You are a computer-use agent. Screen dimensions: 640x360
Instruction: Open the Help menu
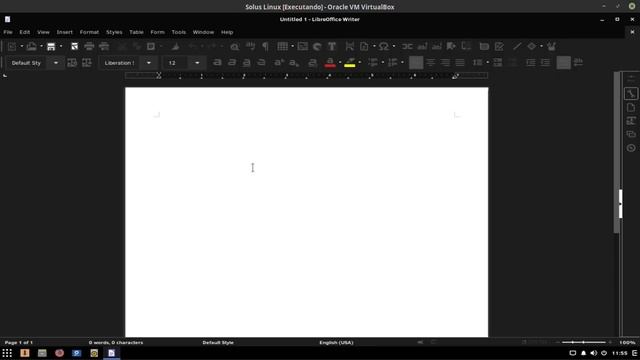point(227,32)
